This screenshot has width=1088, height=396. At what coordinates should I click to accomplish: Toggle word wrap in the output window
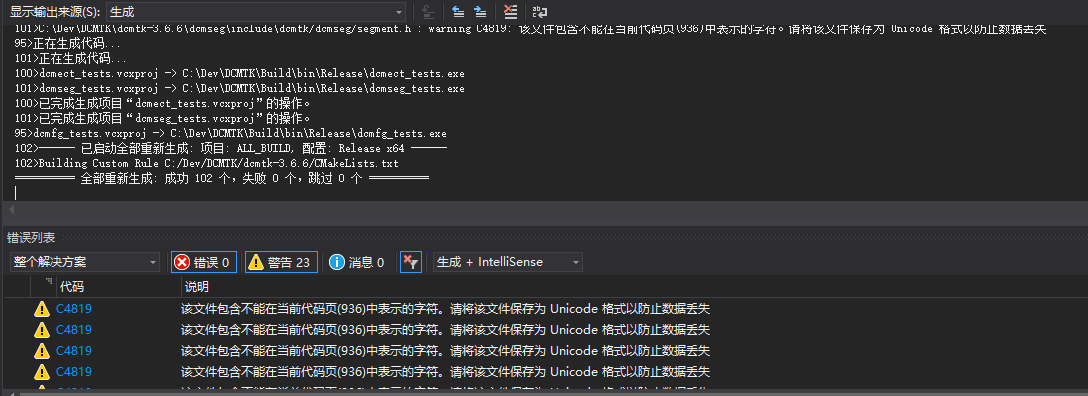(540, 12)
